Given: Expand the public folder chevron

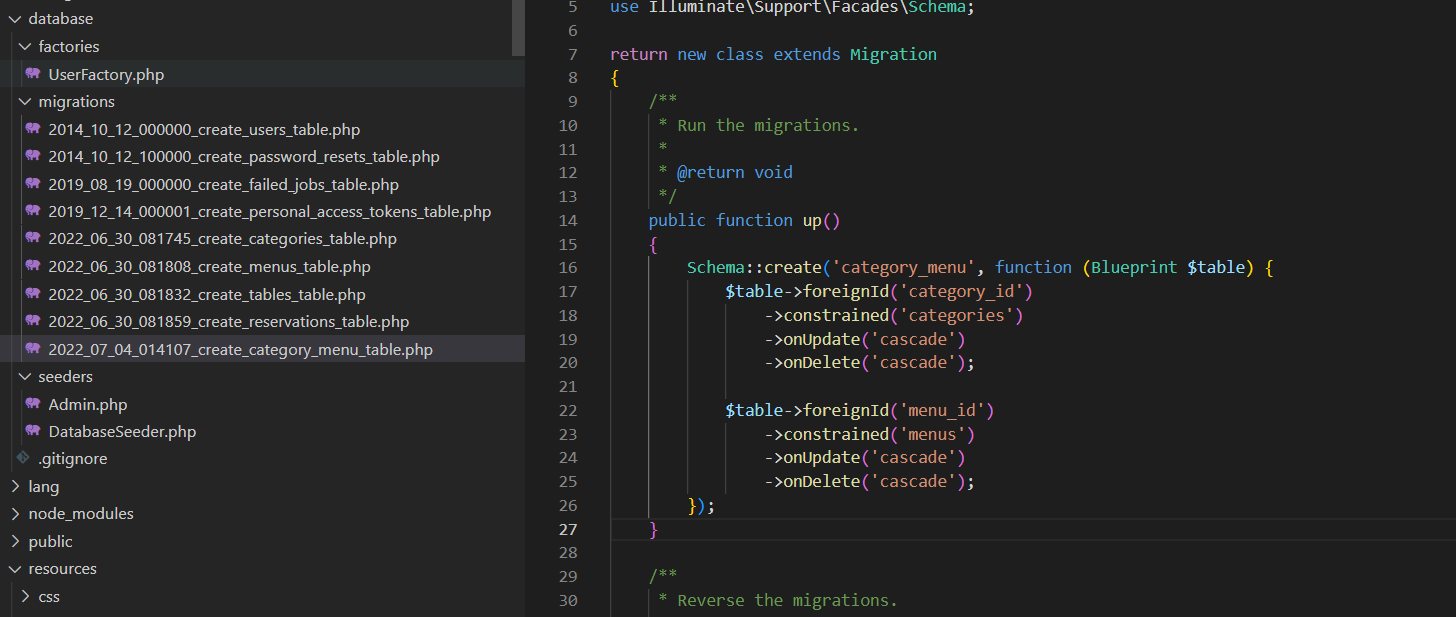Looking at the screenshot, I should [15, 542].
